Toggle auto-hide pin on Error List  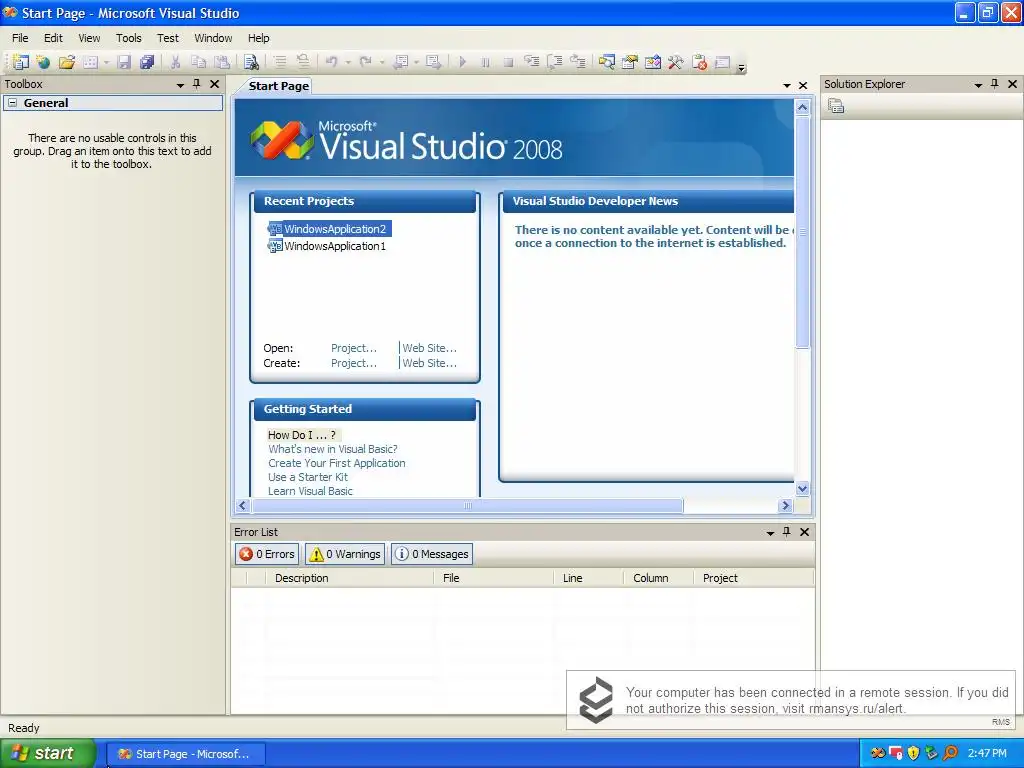[x=787, y=532]
